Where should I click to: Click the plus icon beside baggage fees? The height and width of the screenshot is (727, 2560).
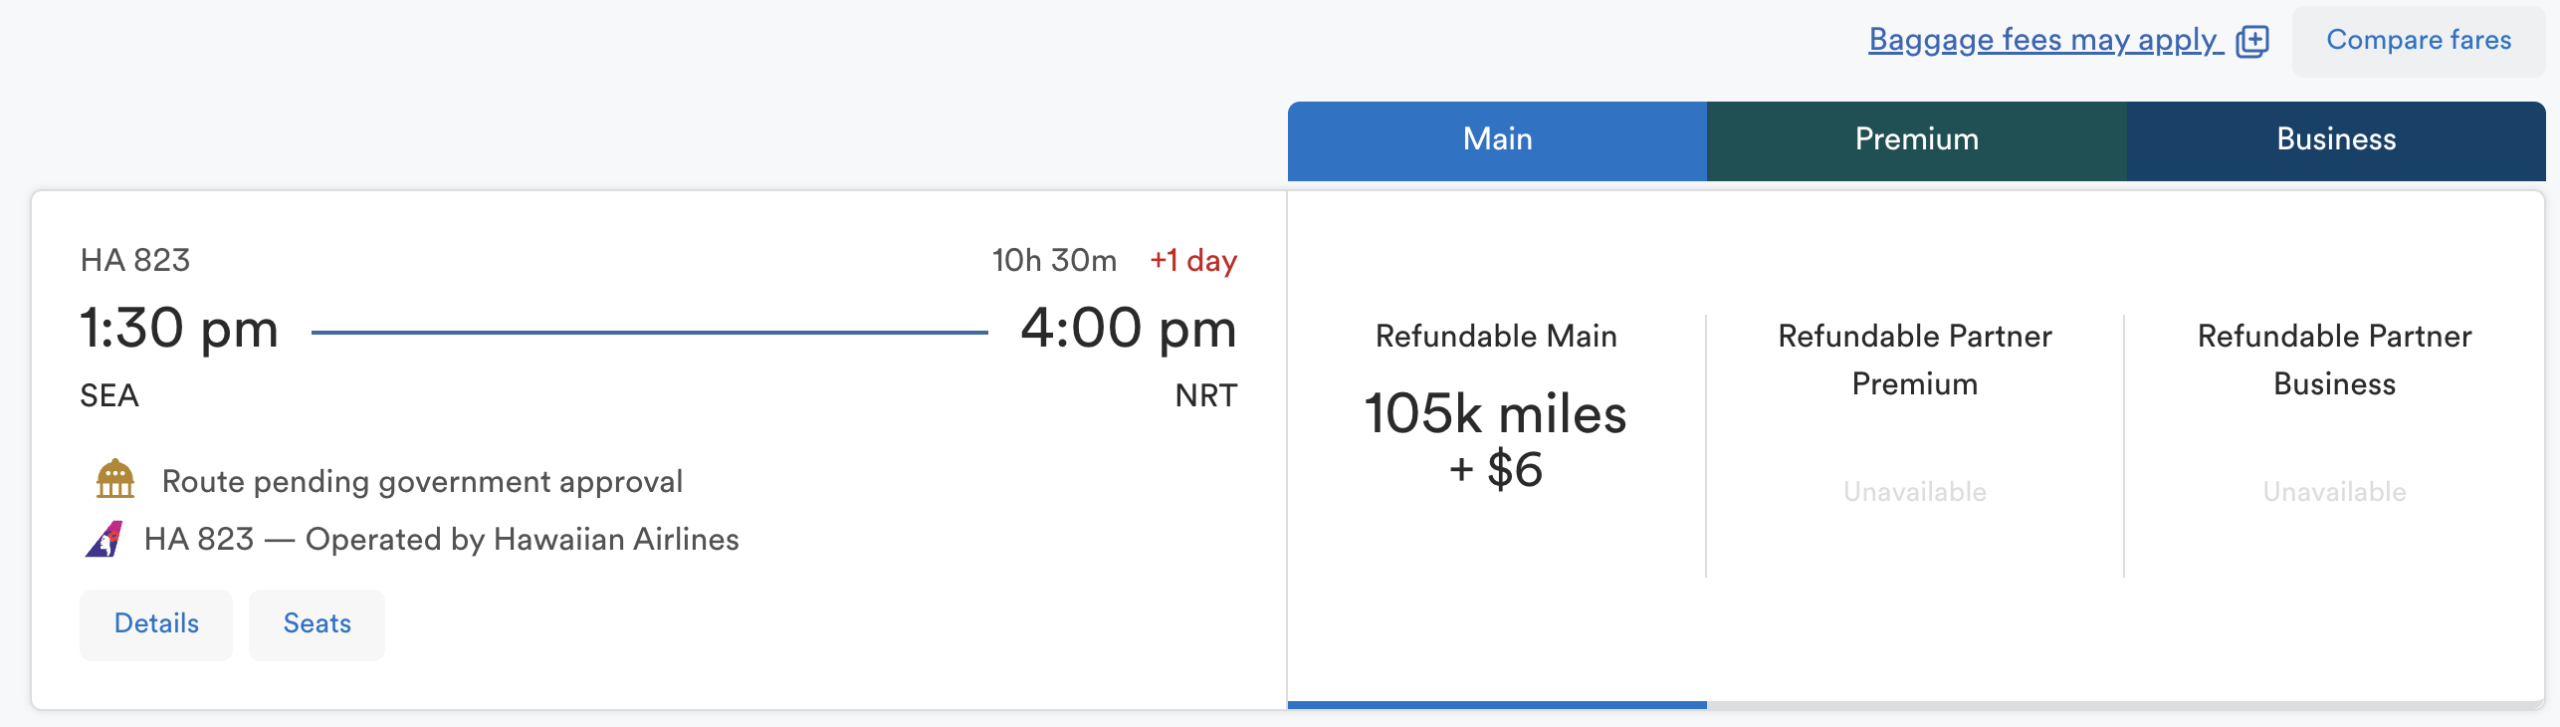click(2252, 41)
